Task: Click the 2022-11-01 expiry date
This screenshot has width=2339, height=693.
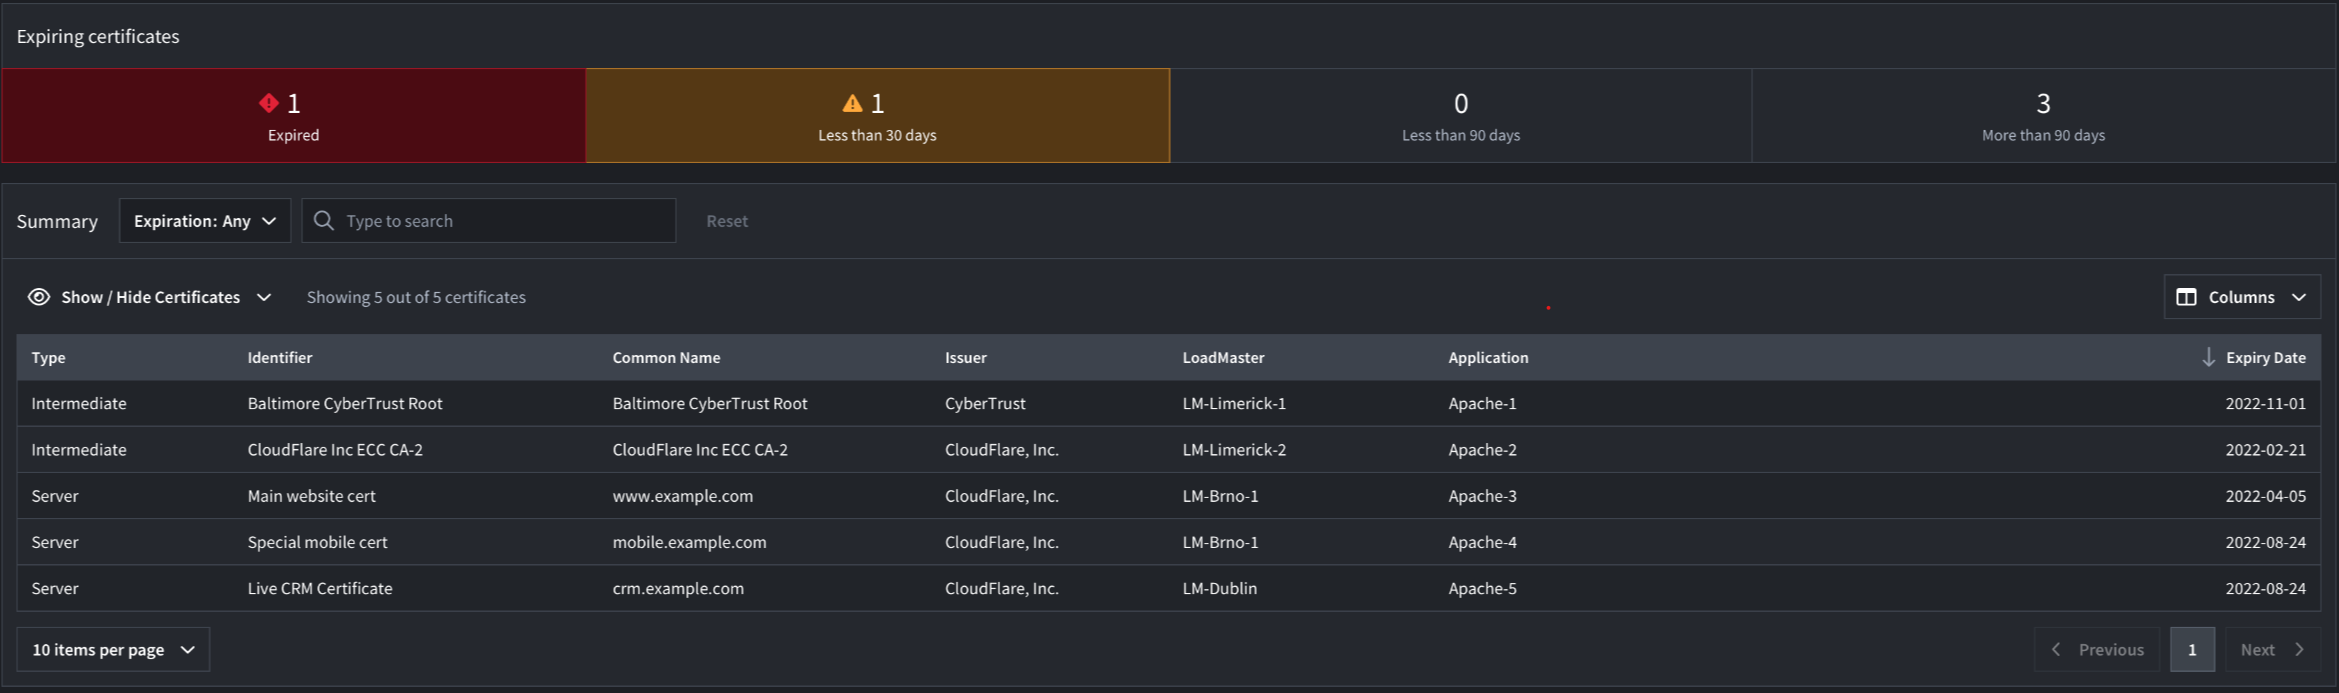Action: click(2265, 404)
